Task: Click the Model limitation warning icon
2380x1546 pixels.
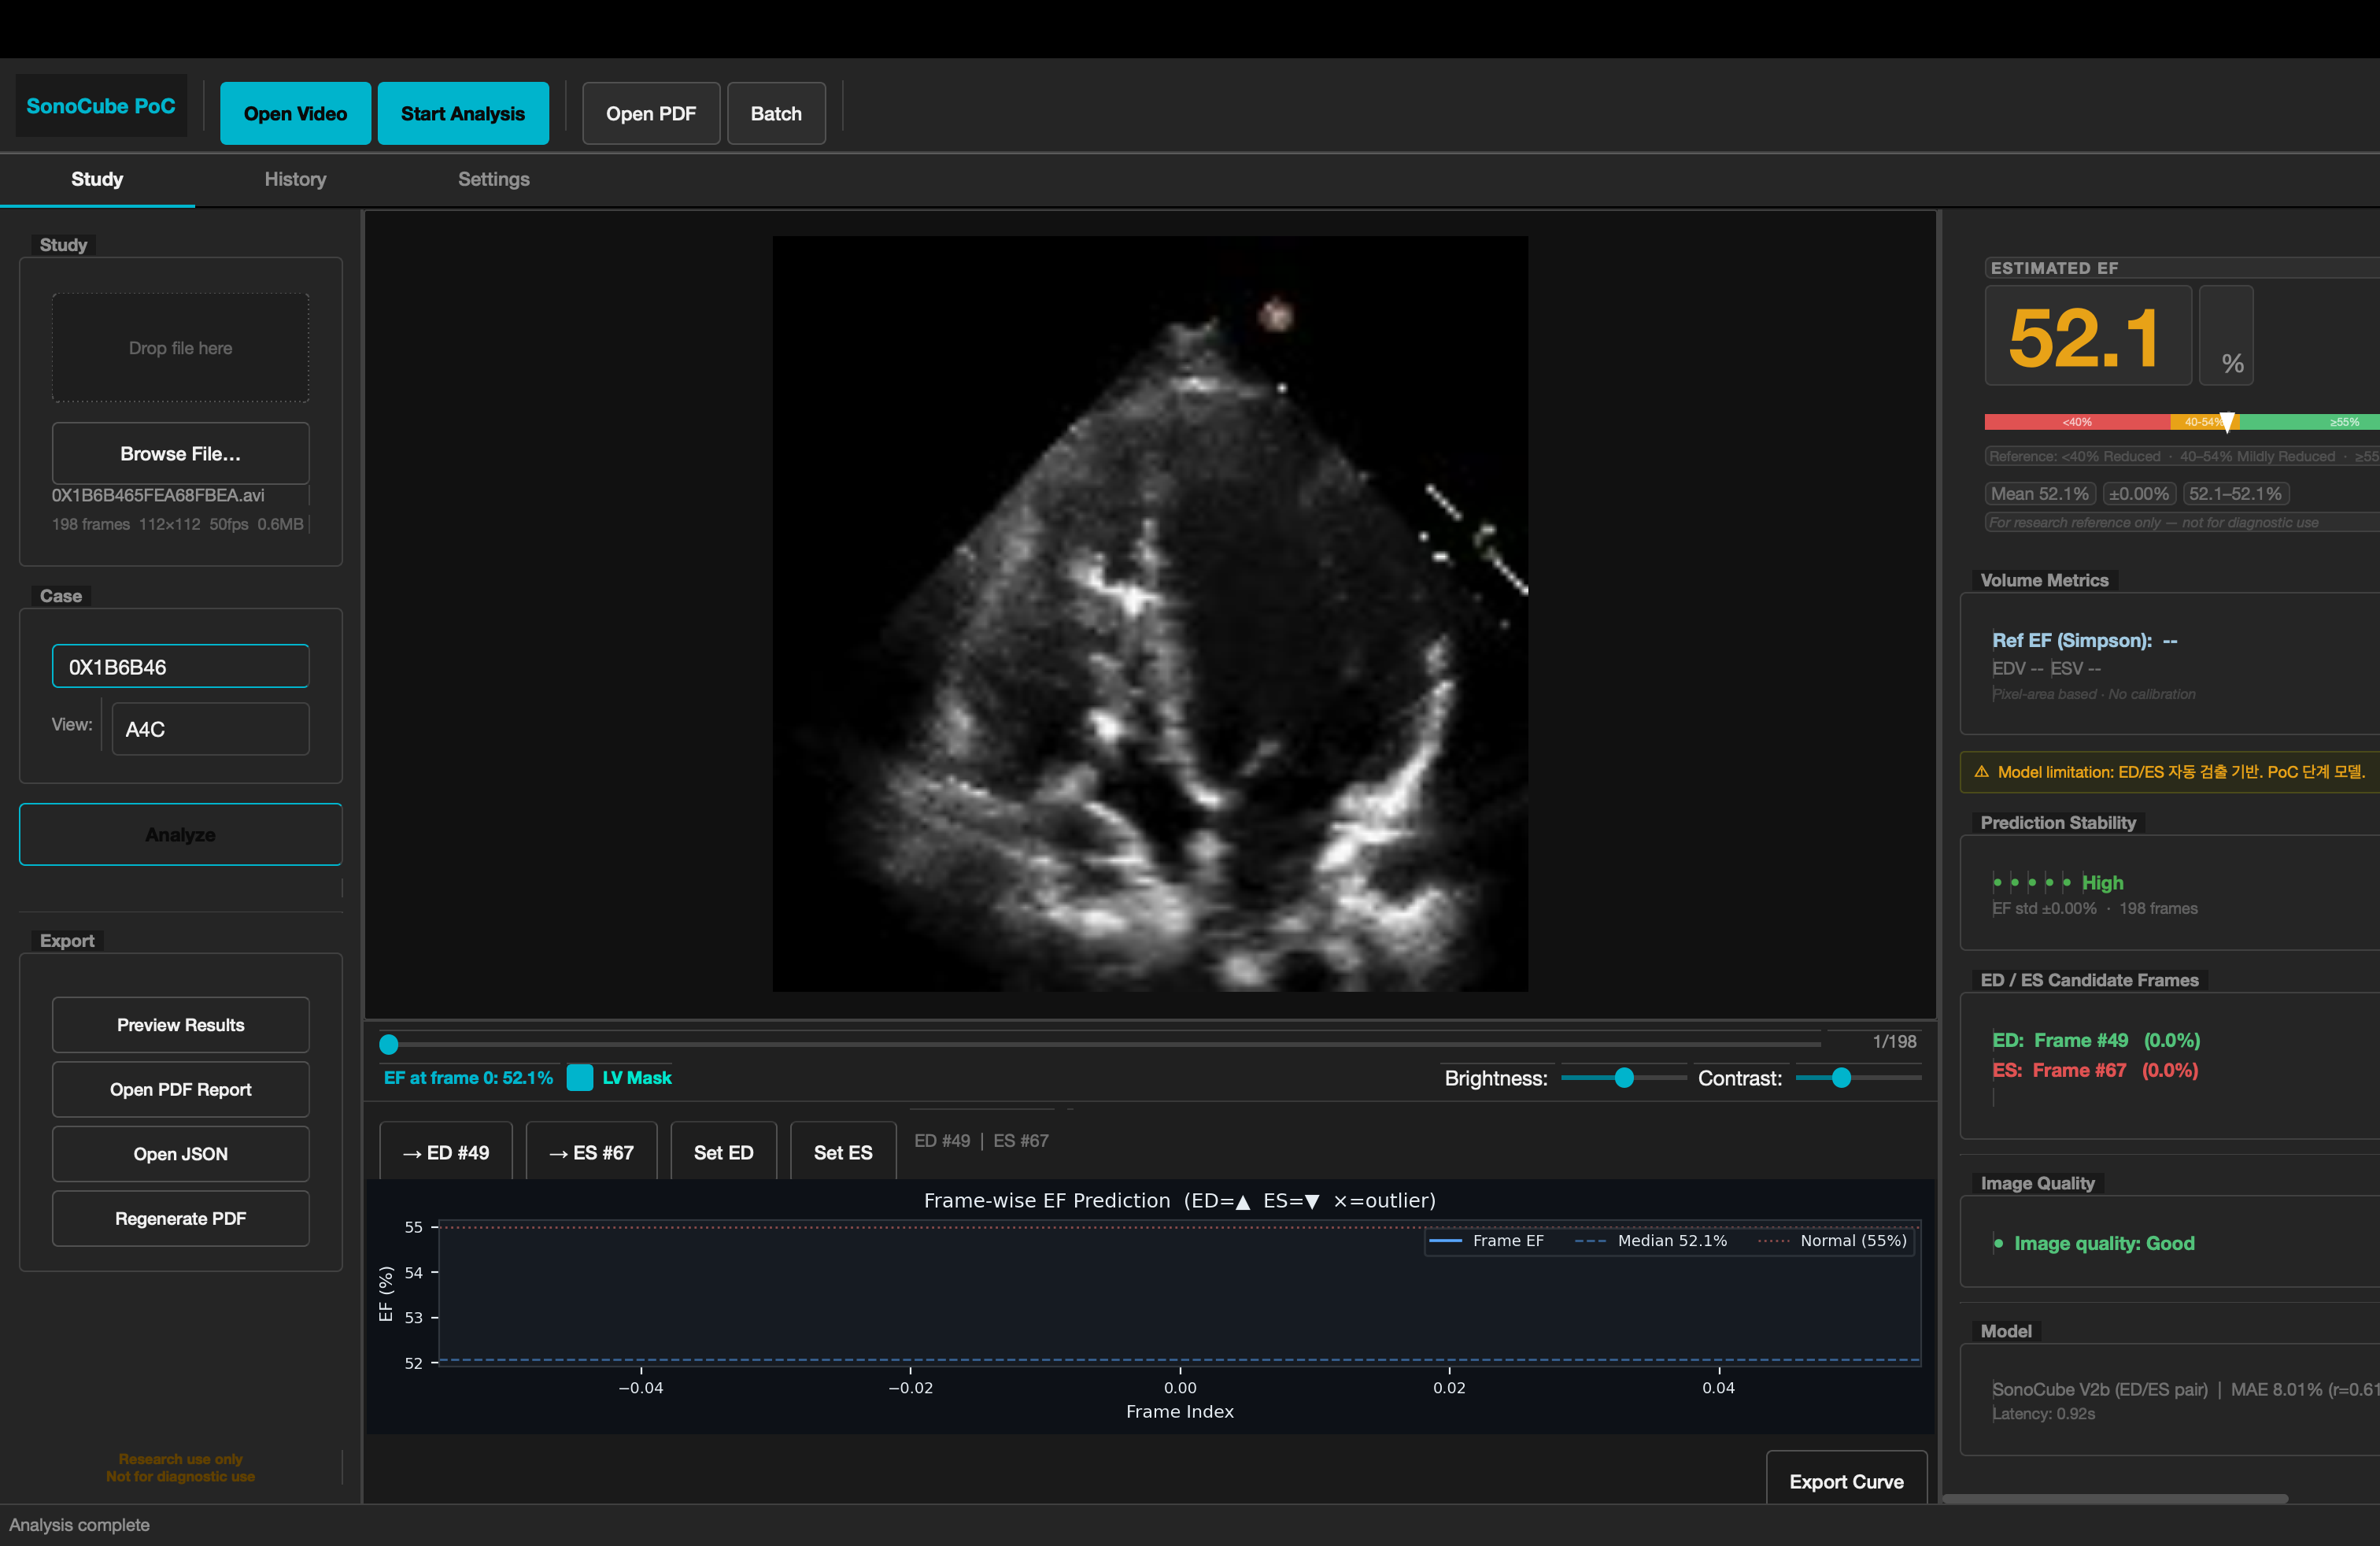Action: click(x=1981, y=771)
